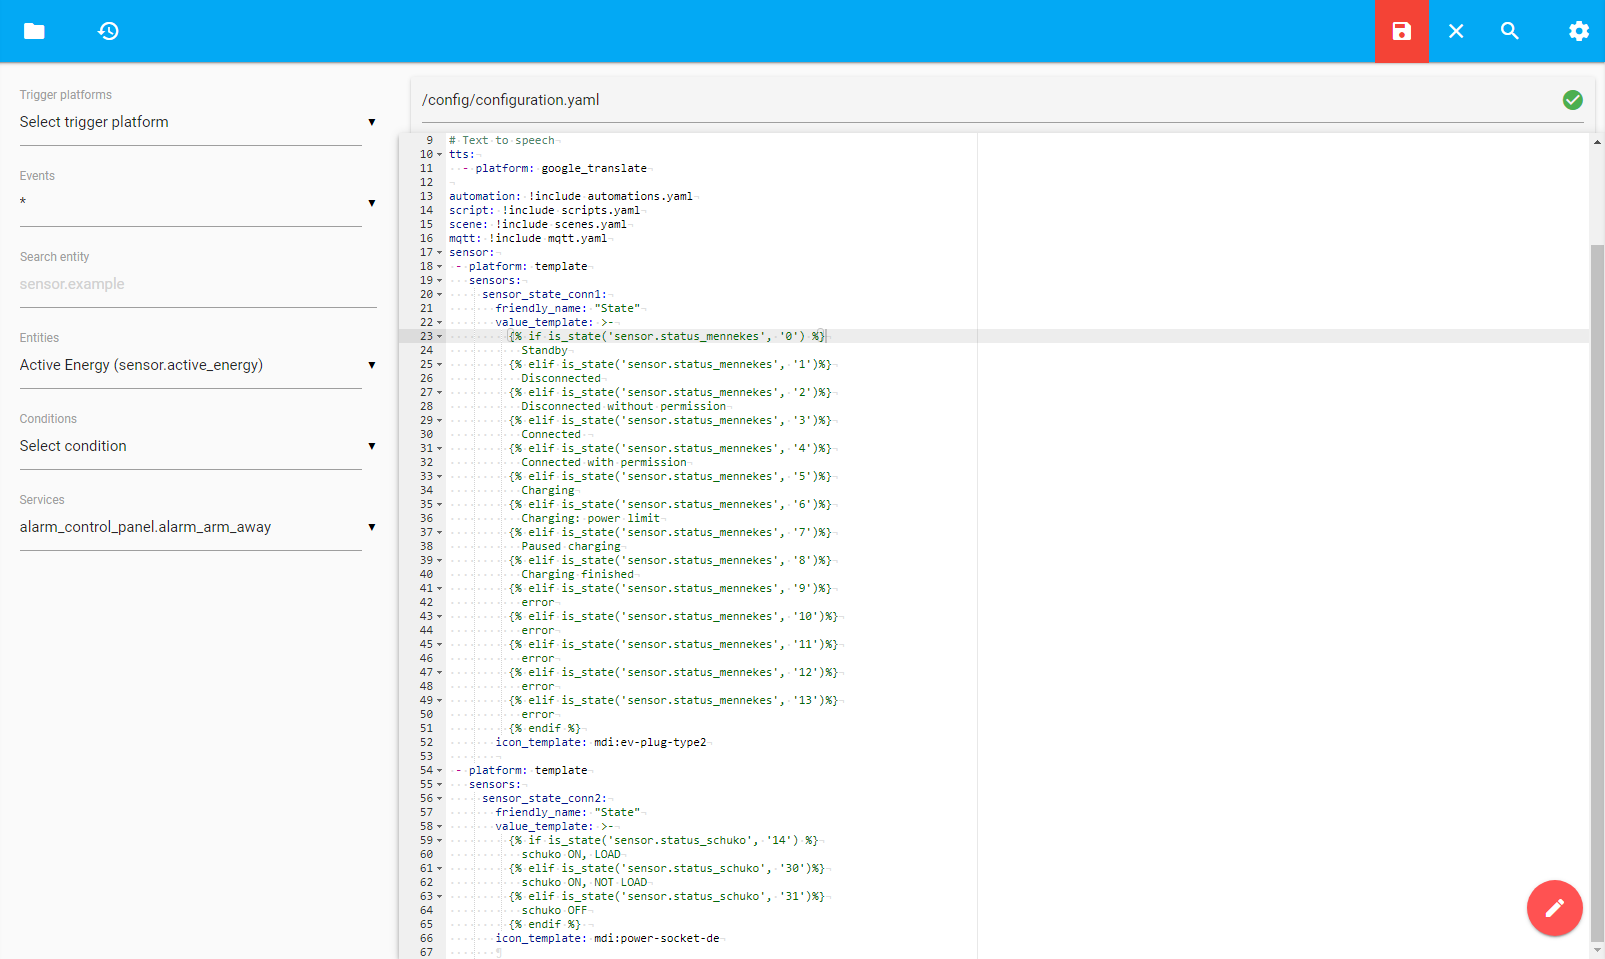Viewport: 1605px width, 959px height.
Task: Open the Entities Active Energy dropdown
Action: click(x=198, y=365)
